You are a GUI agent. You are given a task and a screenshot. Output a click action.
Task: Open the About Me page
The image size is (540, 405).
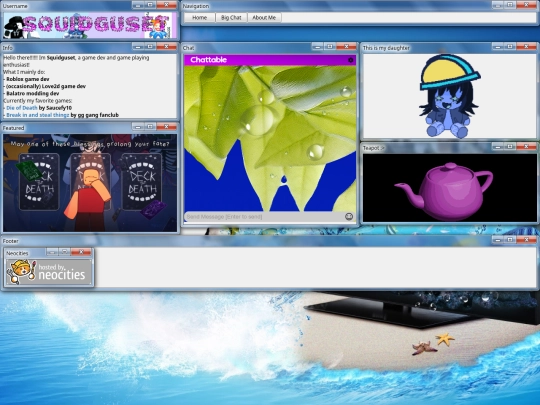coord(264,18)
